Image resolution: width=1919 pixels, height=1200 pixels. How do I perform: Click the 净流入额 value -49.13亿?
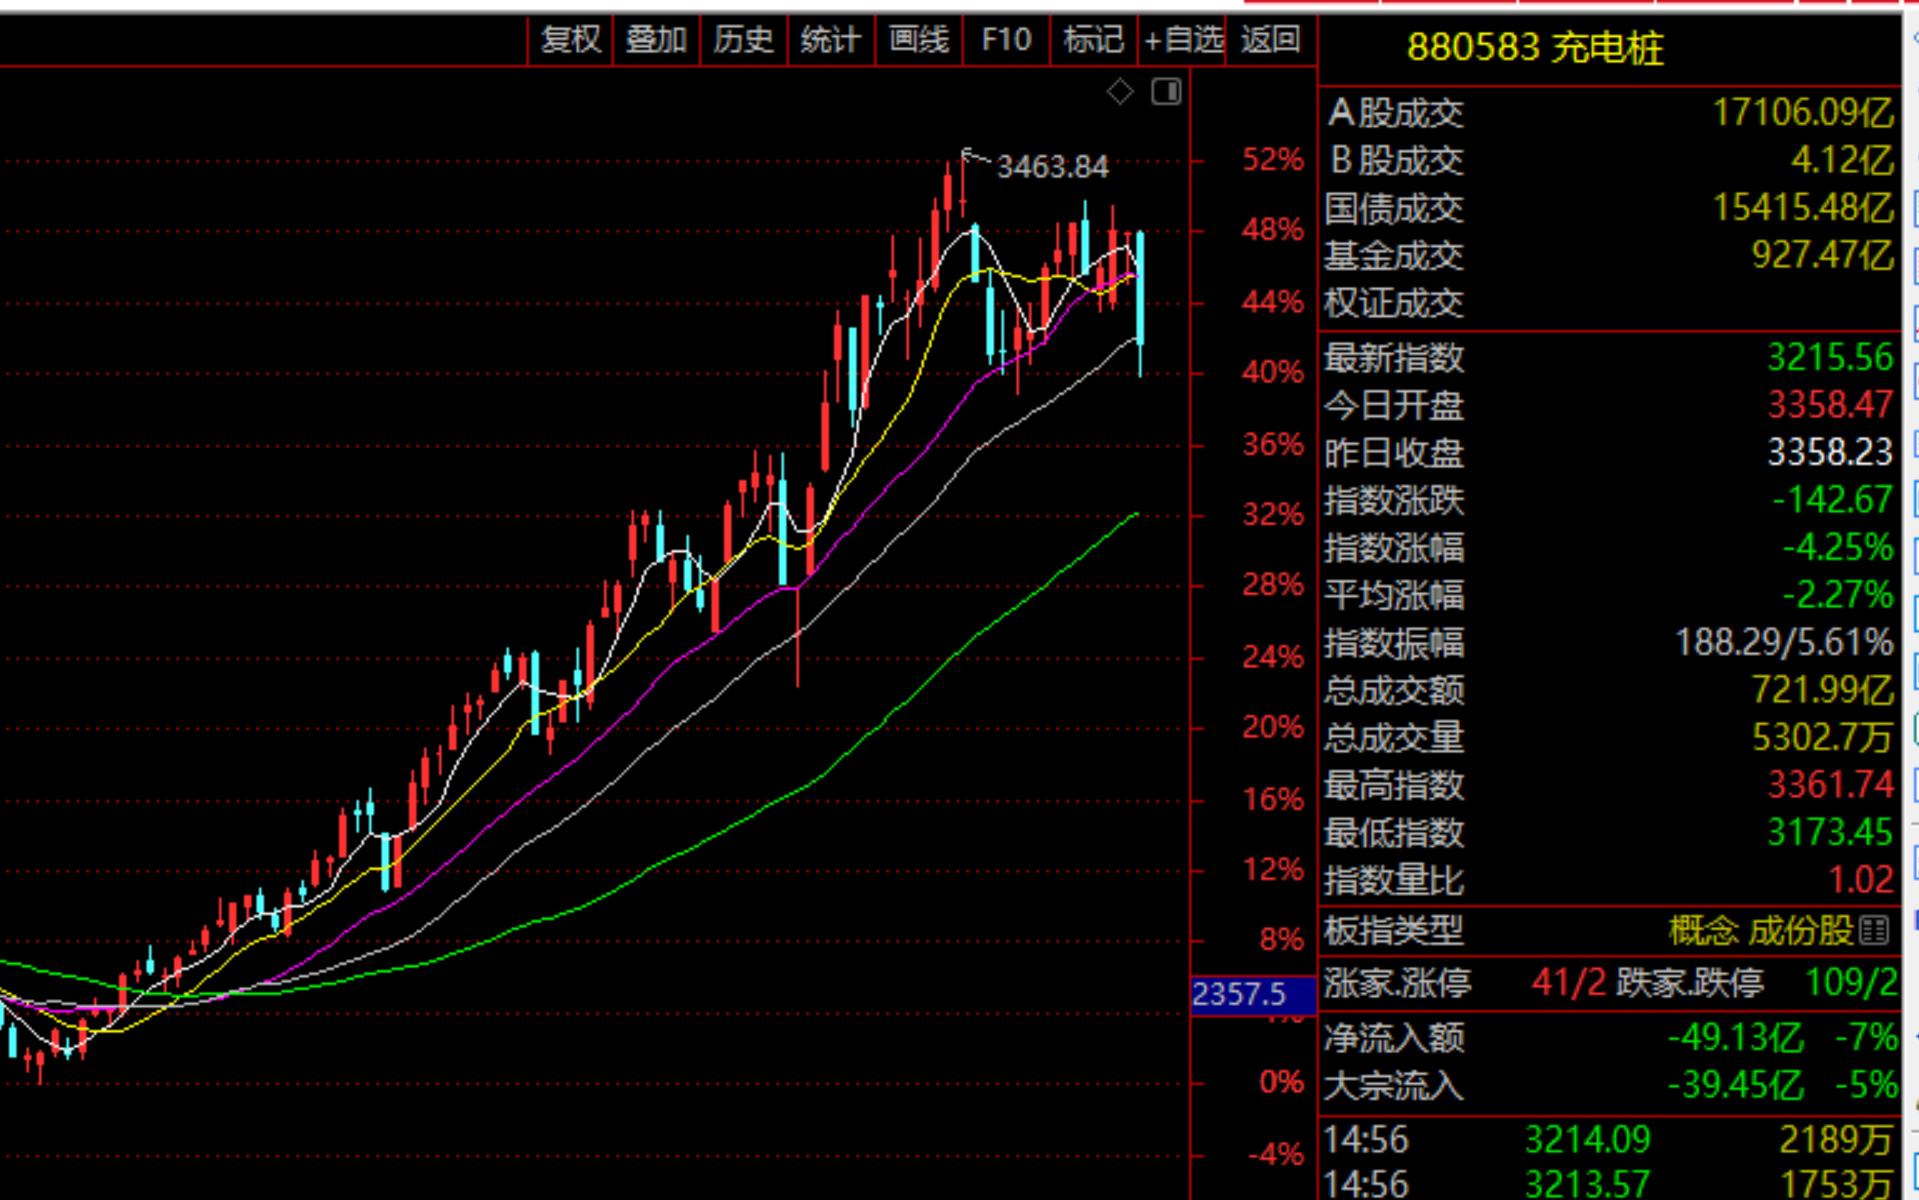point(1736,1038)
